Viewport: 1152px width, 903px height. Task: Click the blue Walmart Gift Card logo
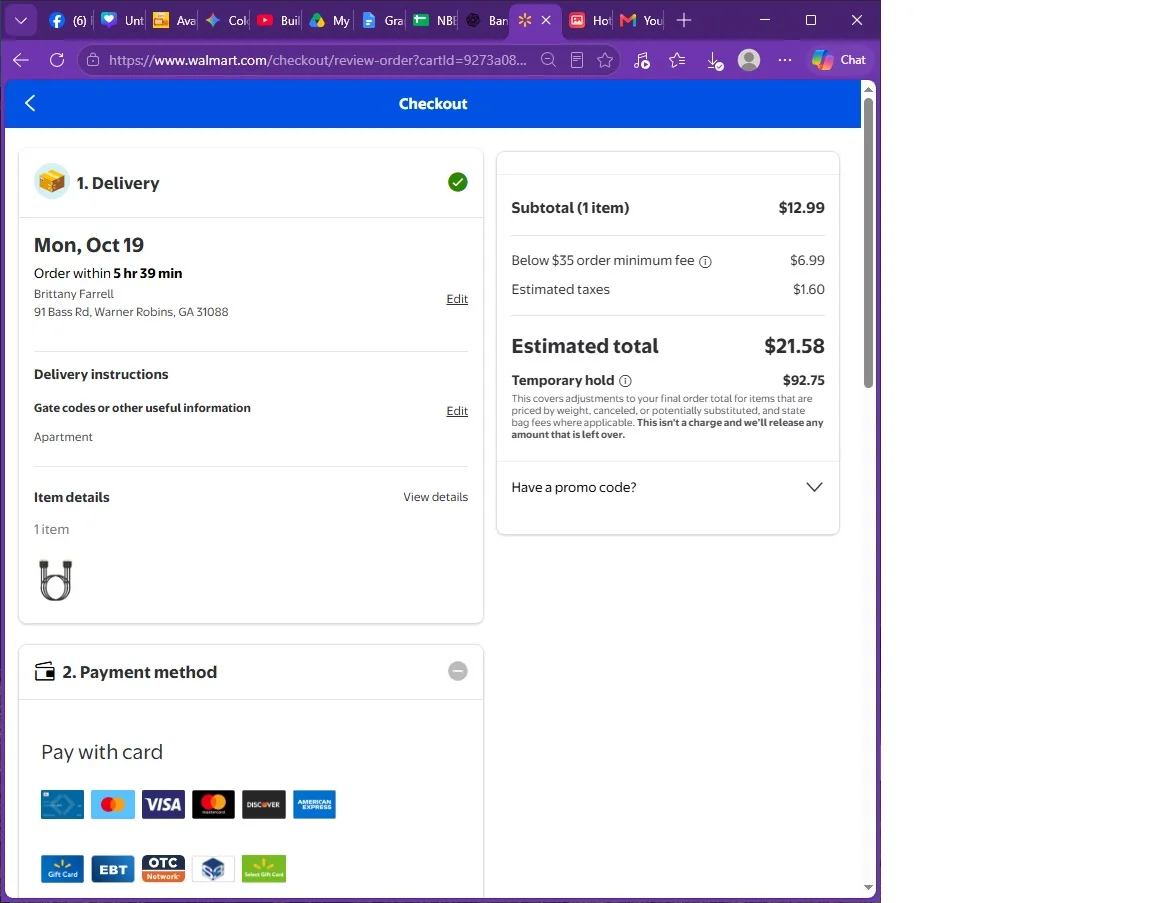pos(62,868)
